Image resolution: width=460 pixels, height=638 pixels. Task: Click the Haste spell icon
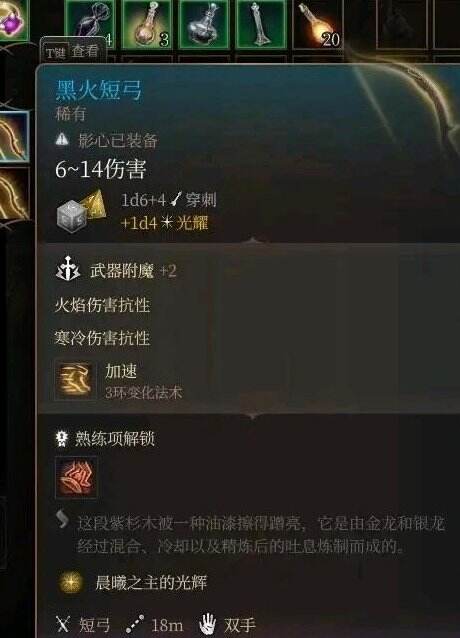click(x=76, y=380)
